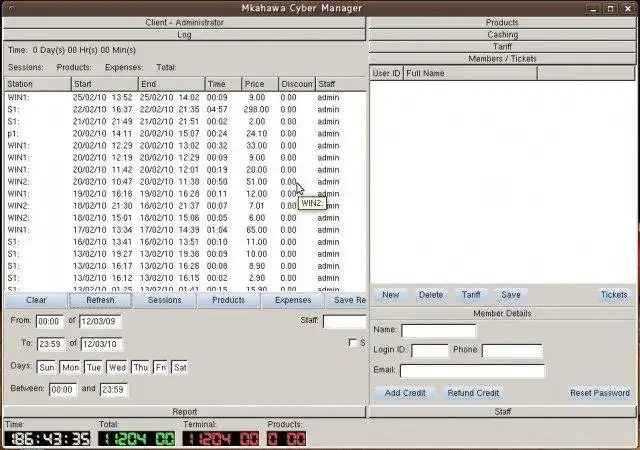Sort members by User ID column
The image size is (640, 450).
(x=387, y=74)
